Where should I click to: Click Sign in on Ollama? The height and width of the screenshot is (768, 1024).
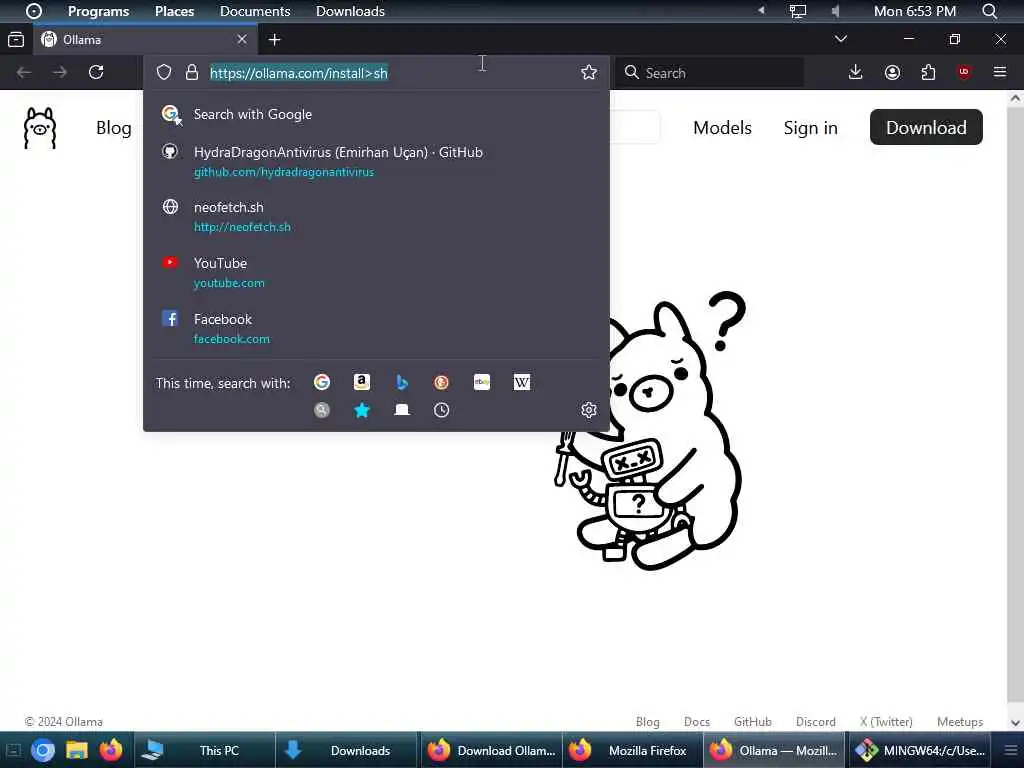810,128
